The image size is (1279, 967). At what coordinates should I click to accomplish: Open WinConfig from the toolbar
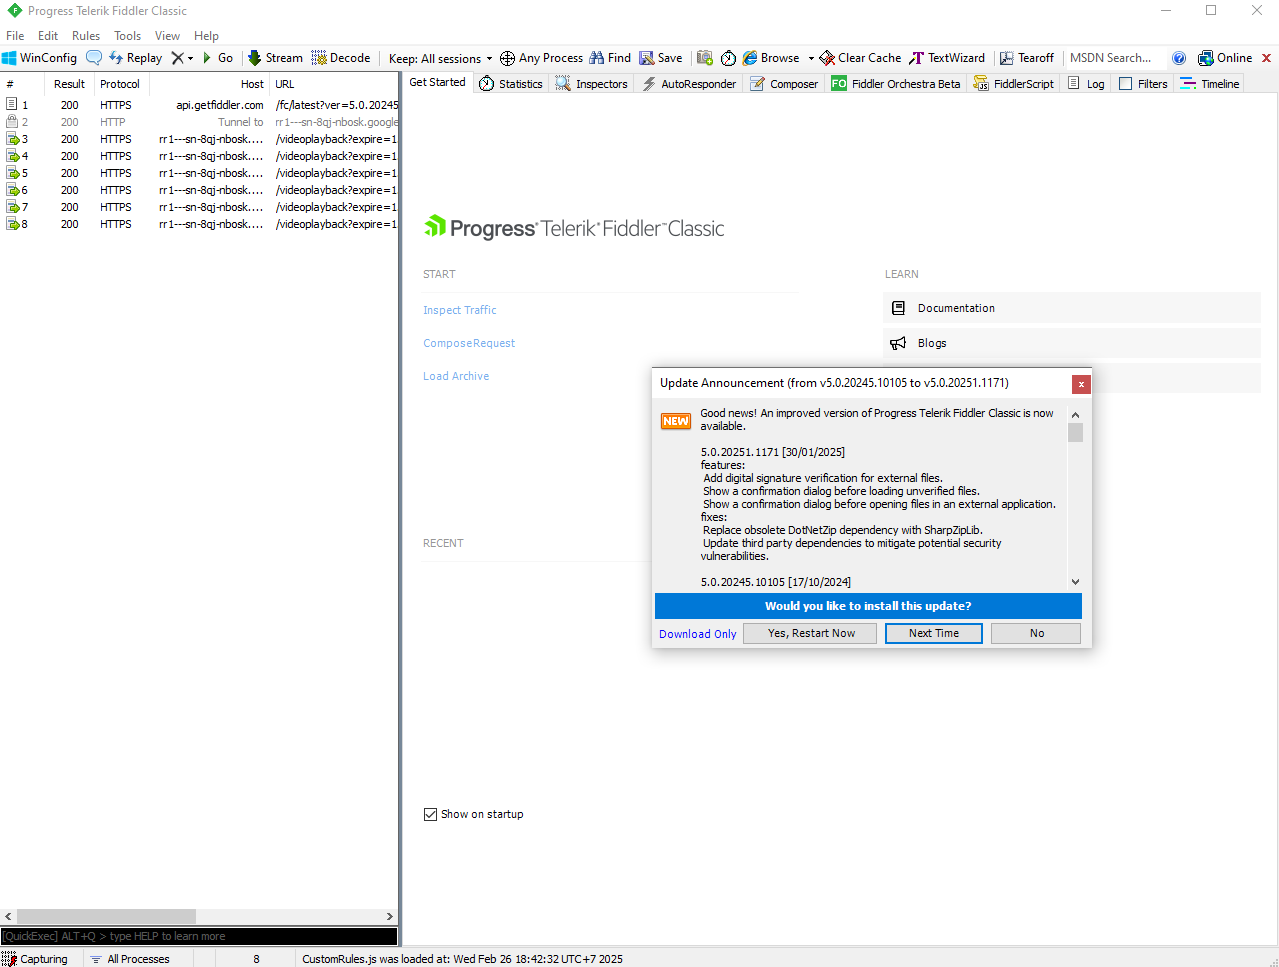[40, 58]
